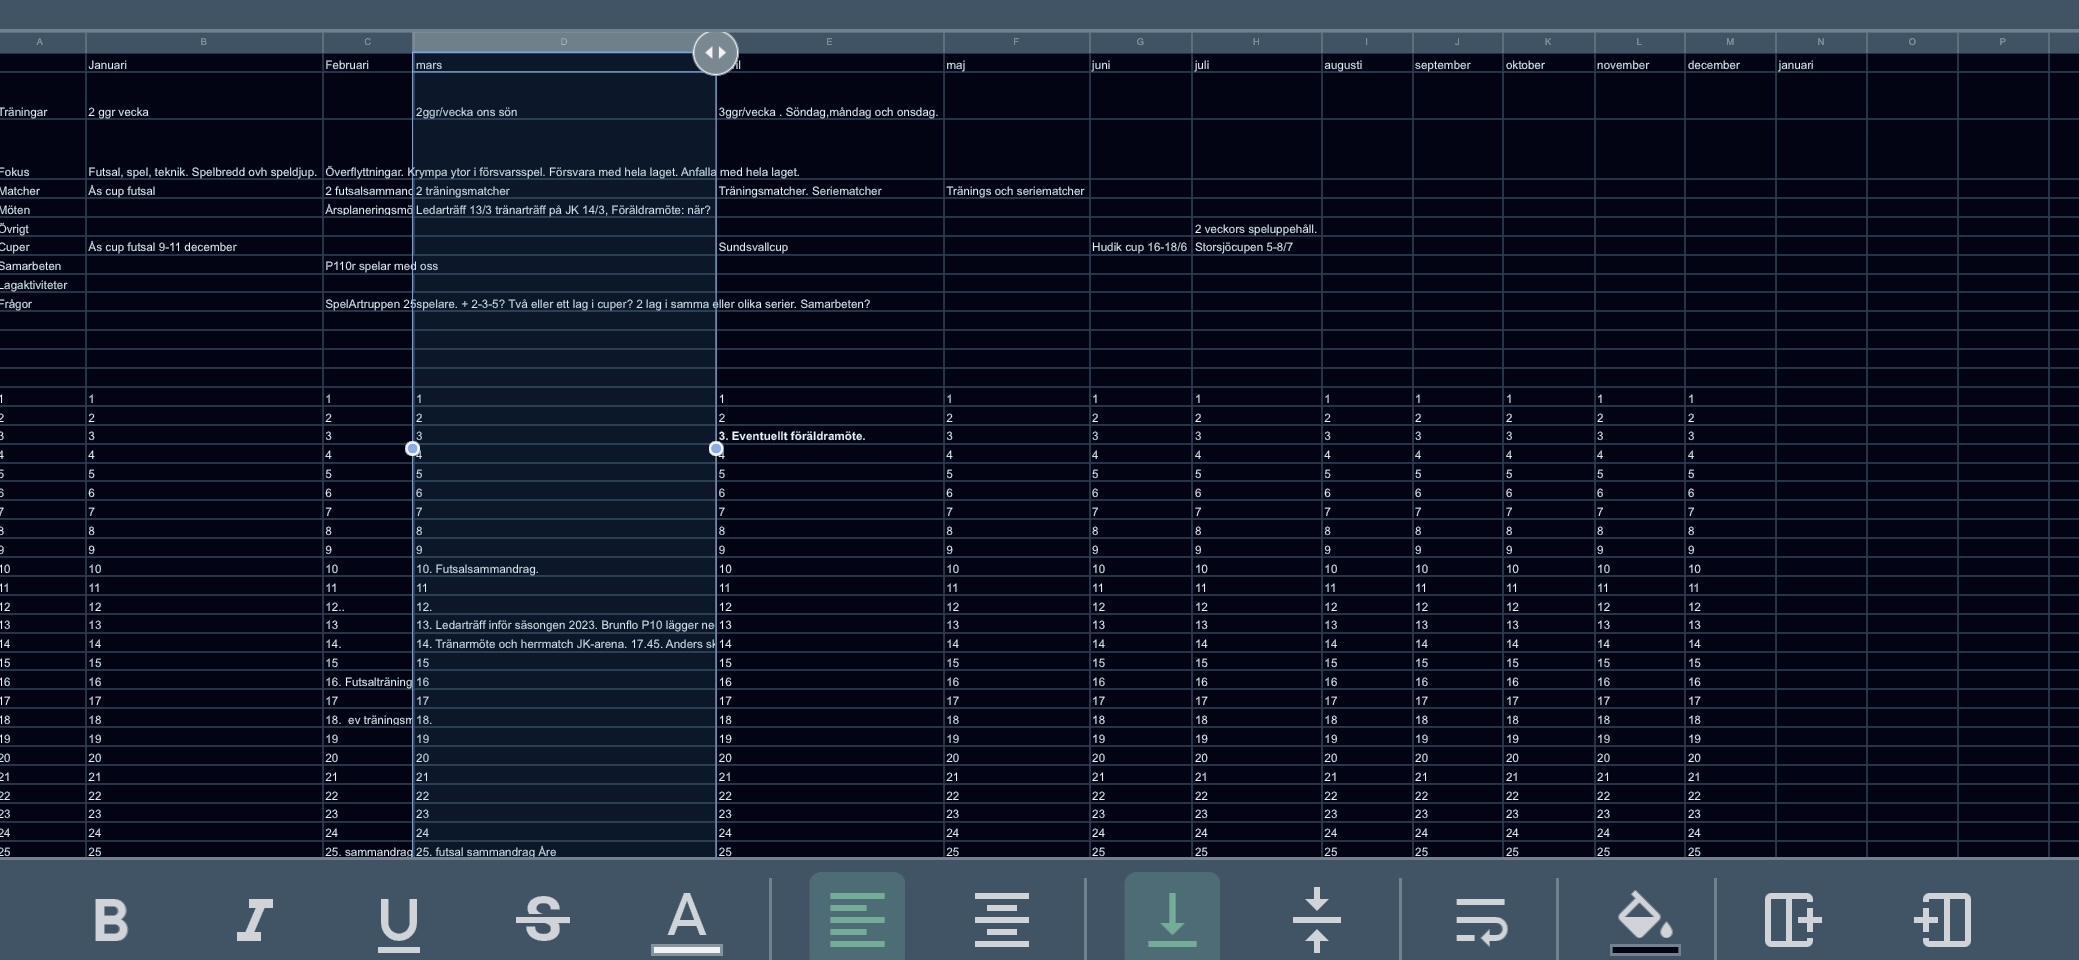Select middle vertical alignment
This screenshot has height=960, width=2079.
point(1316,919)
